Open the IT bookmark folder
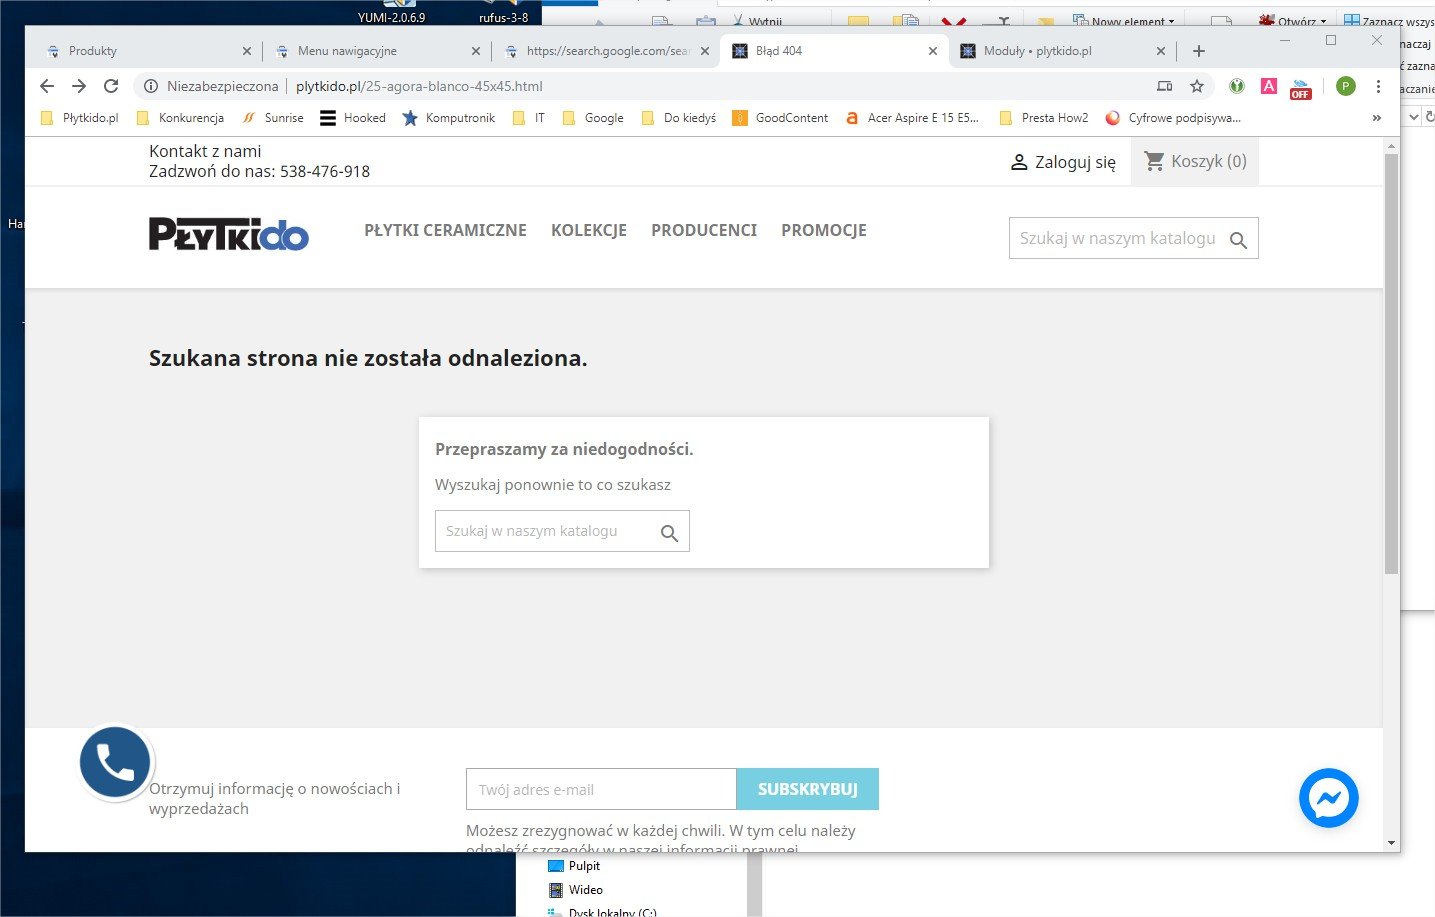Image resolution: width=1435 pixels, height=917 pixels. [x=529, y=118]
